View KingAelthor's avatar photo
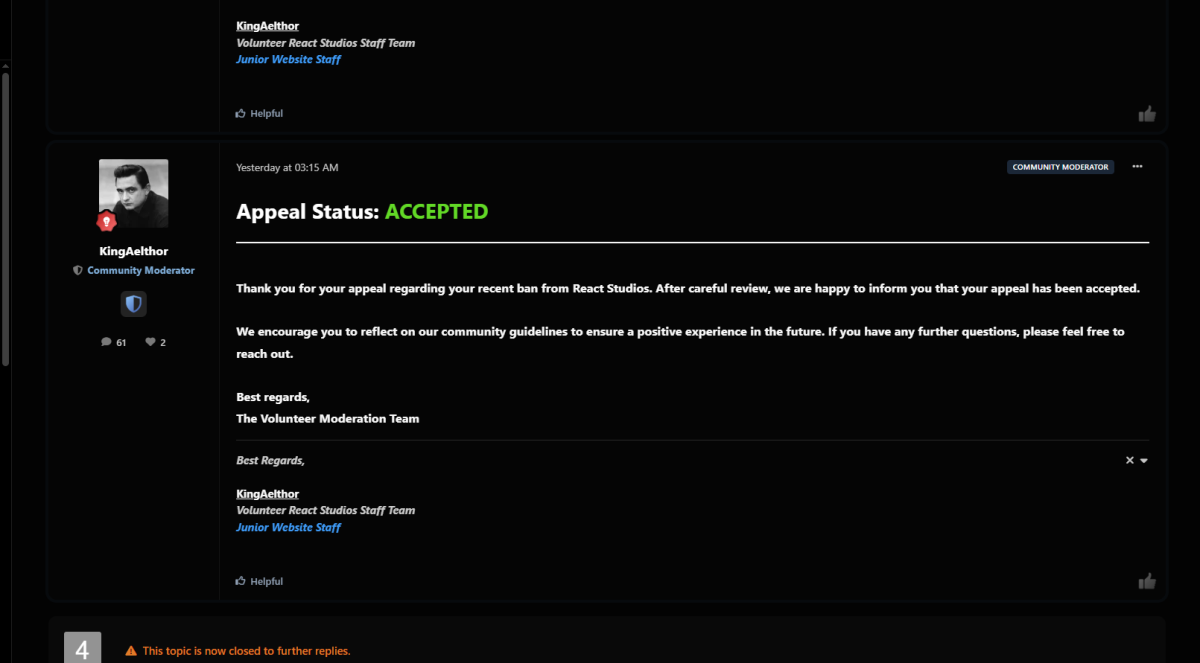This screenshot has width=1200, height=663. (x=134, y=193)
